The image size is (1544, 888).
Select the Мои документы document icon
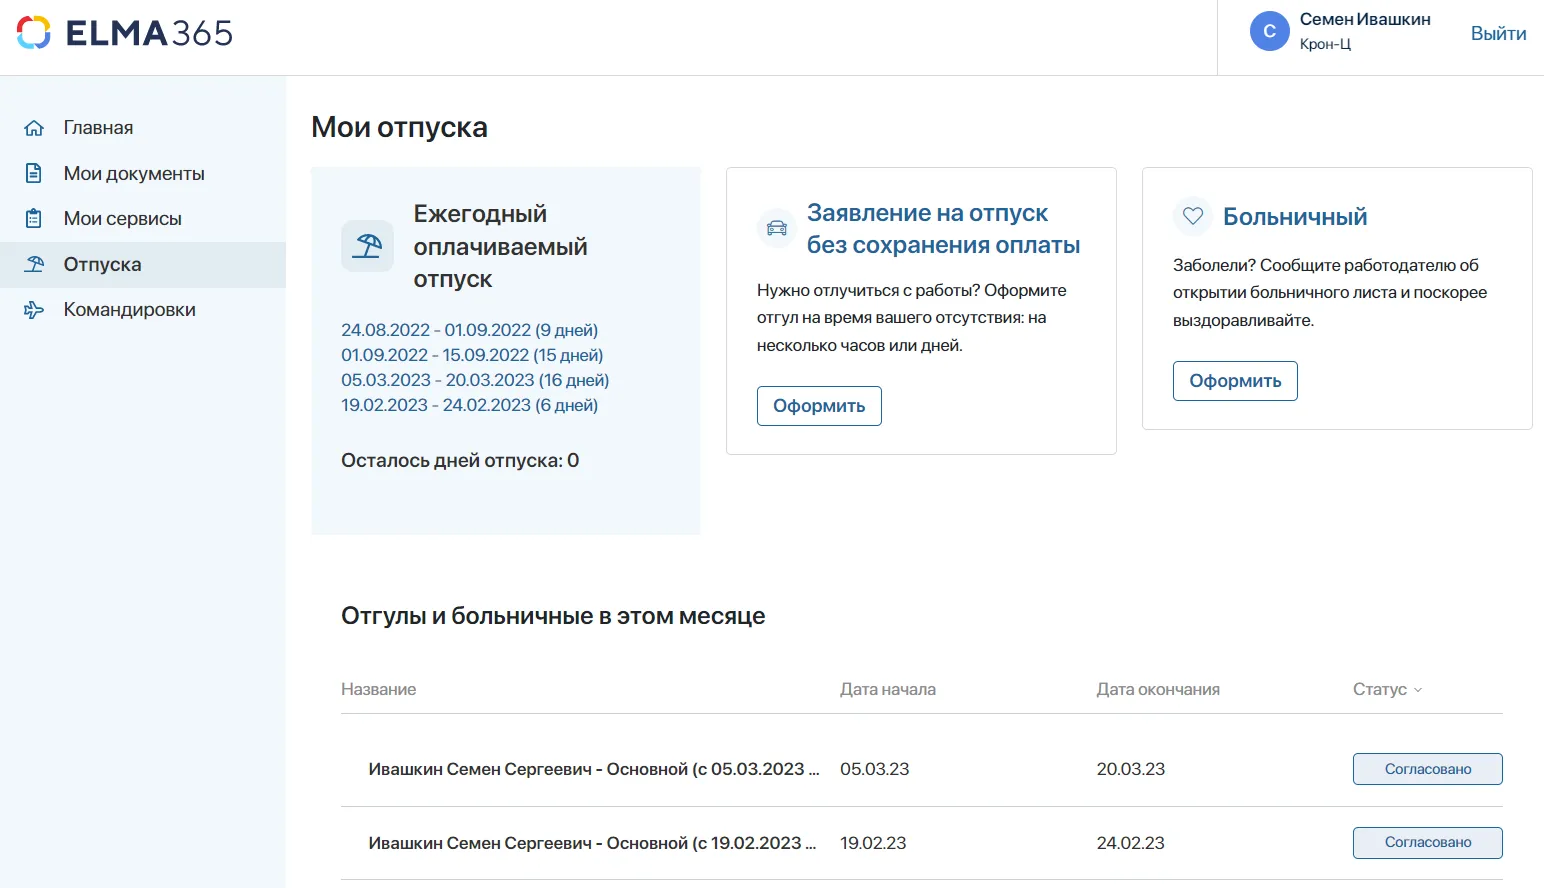pos(33,172)
